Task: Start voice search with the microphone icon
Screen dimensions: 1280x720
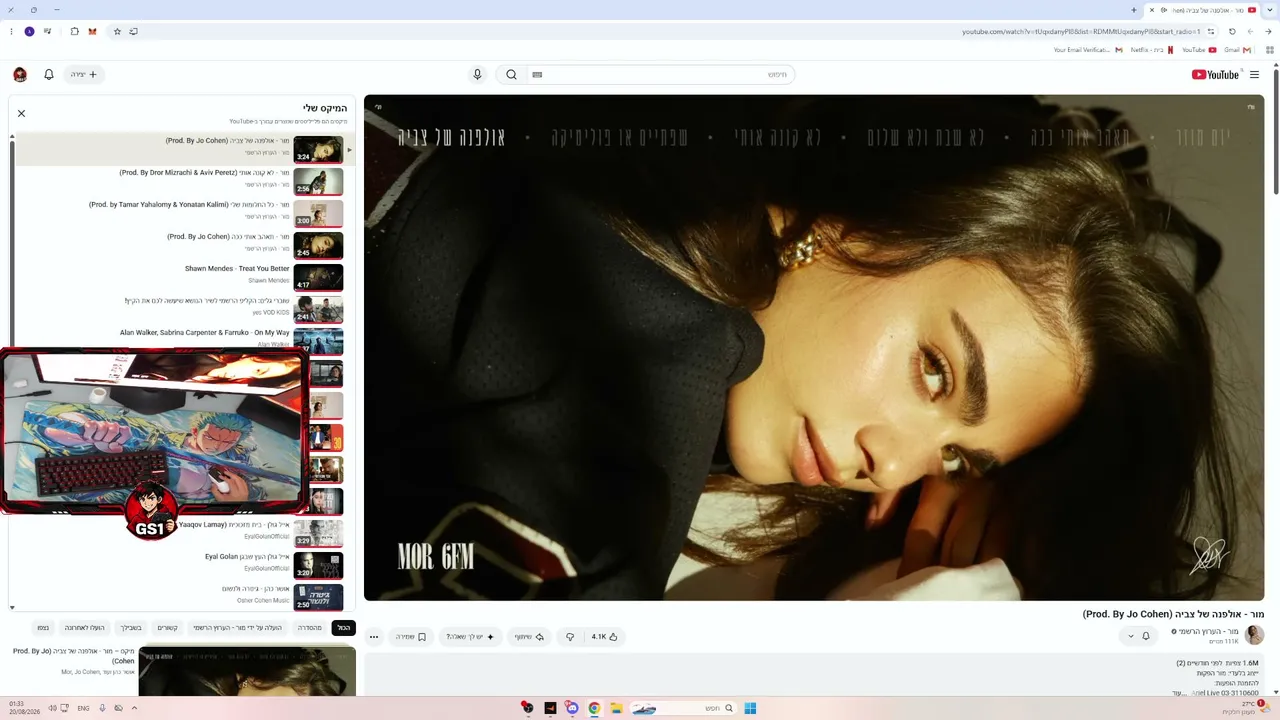Action: click(477, 74)
